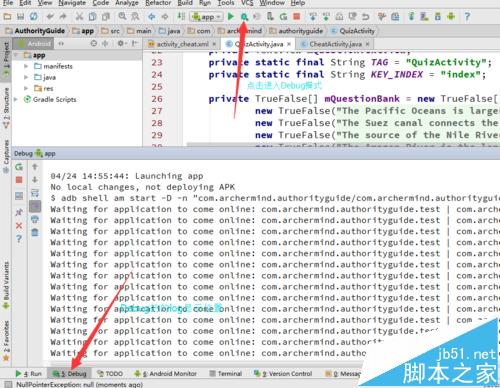Image resolution: width=500 pixels, height=388 pixels.
Task: Expand the java folder
Action: pyautogui.click(x=26, y=77)
